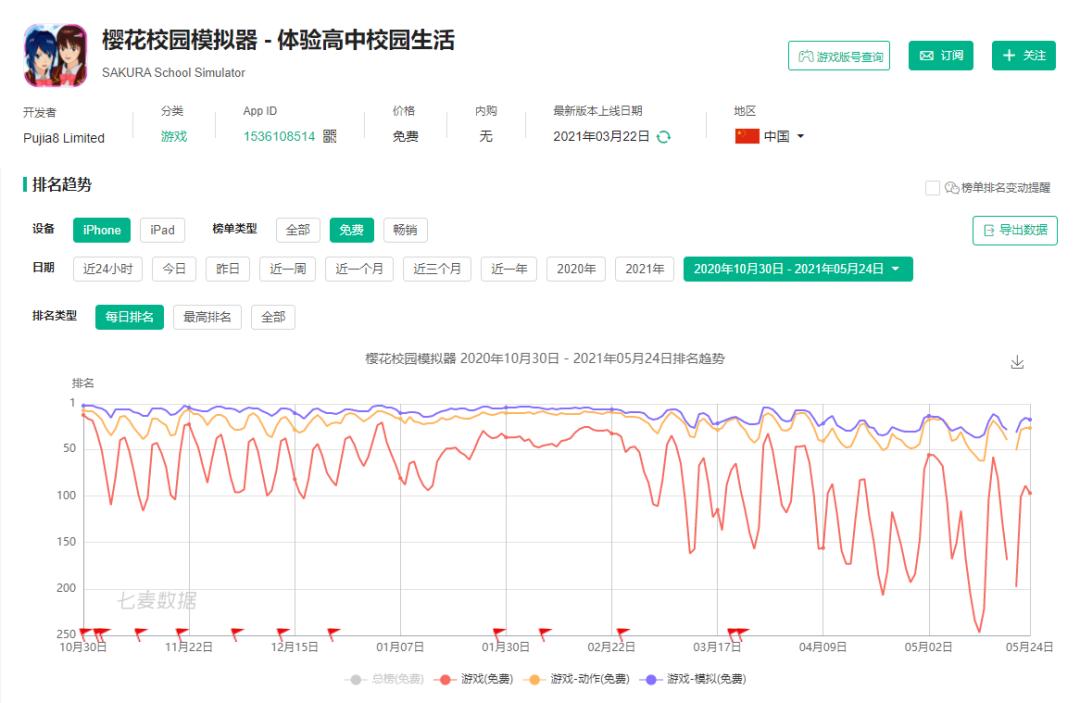Click the 关注 follow button

1024,56
